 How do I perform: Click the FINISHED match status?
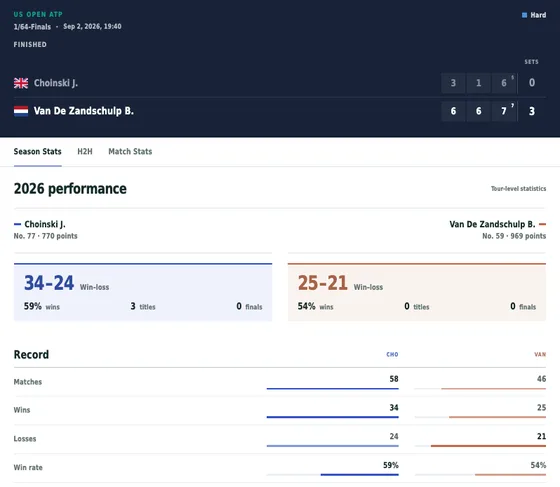[x=30, y=45]
